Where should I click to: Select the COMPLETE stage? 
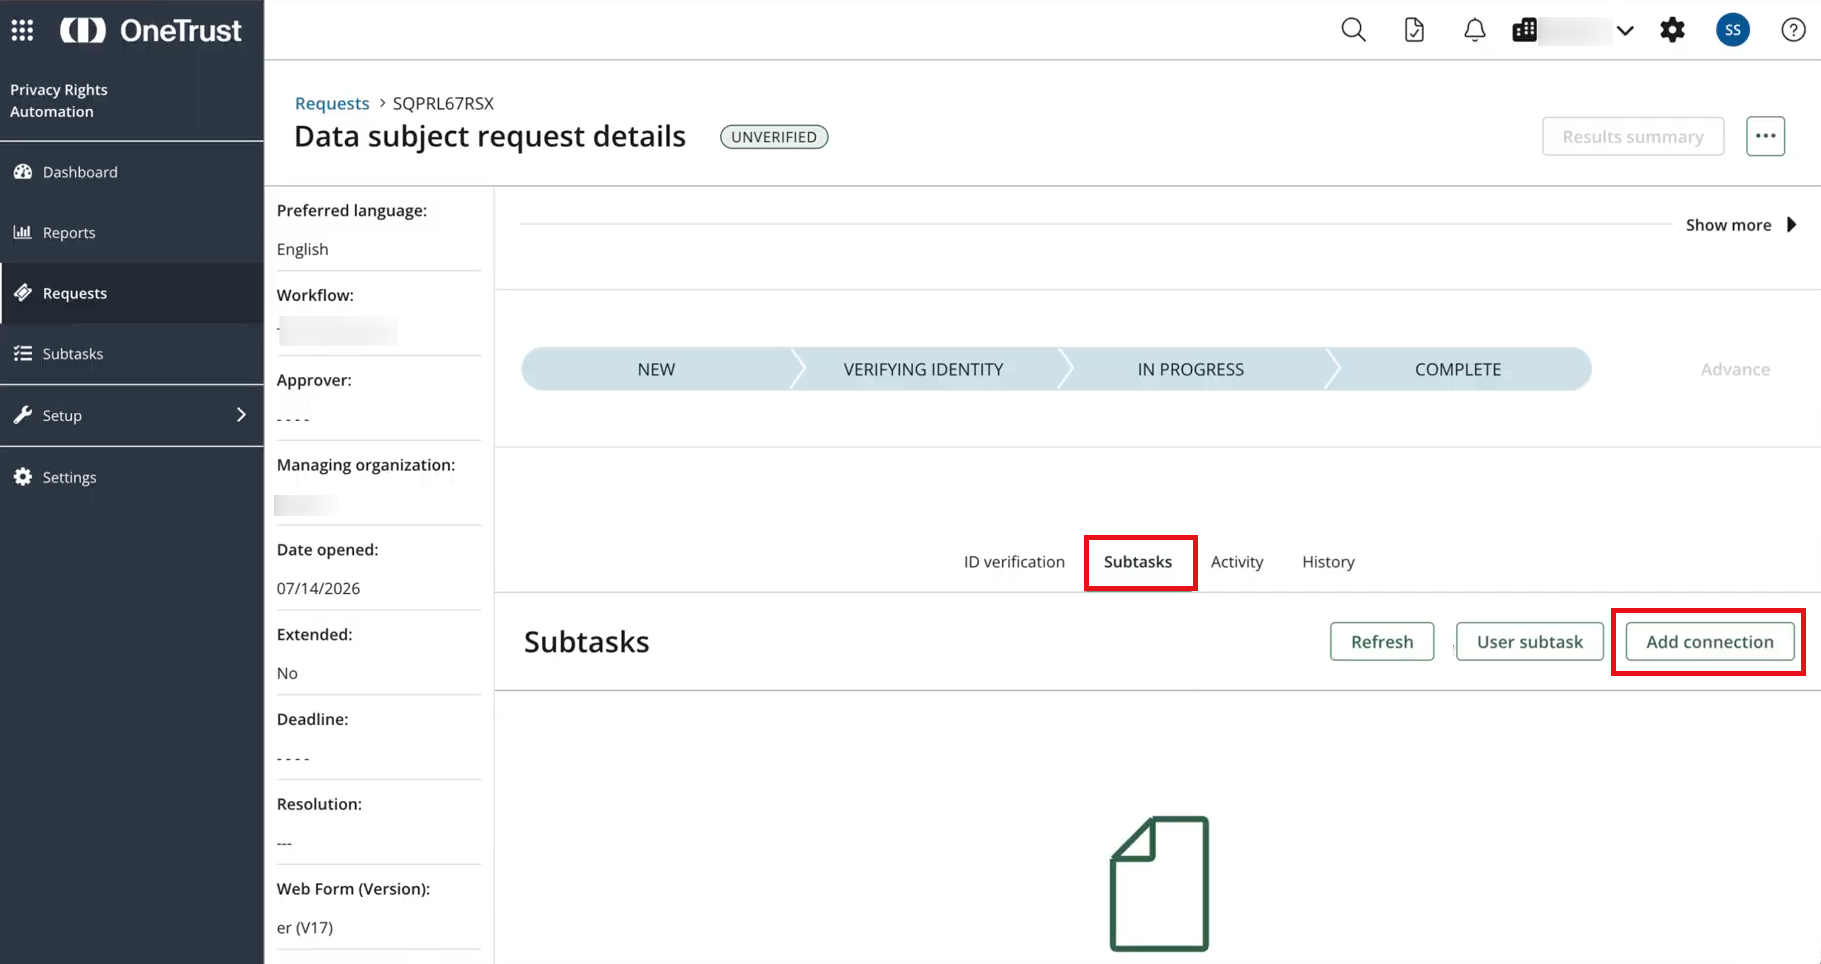pyautogui.click(x=1458, y=369)
